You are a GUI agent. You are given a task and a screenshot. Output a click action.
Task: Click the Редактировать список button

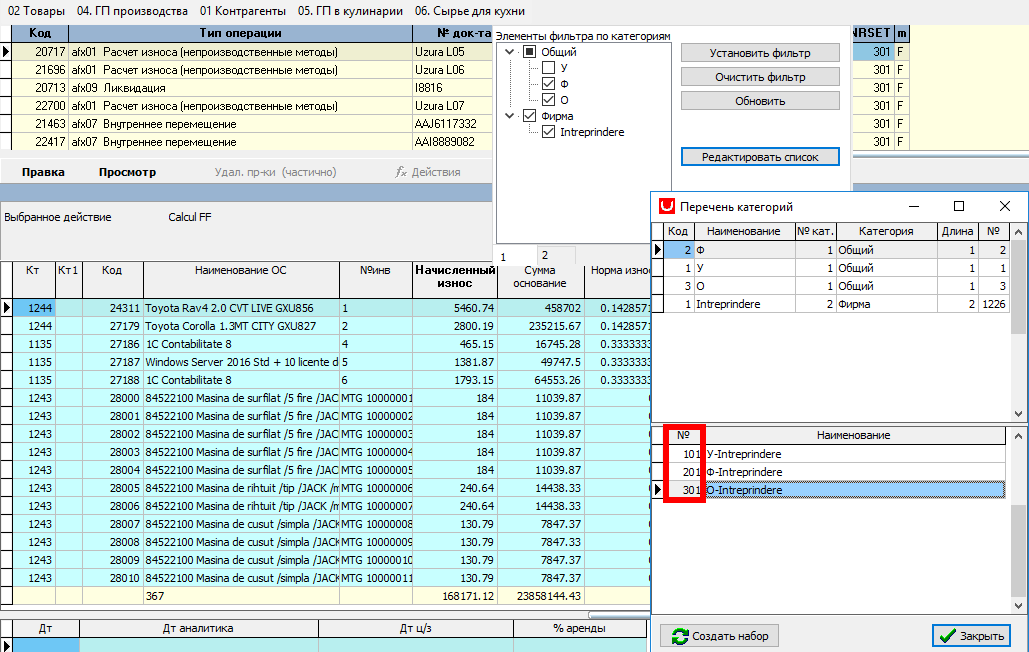click(x=760, y=157)
